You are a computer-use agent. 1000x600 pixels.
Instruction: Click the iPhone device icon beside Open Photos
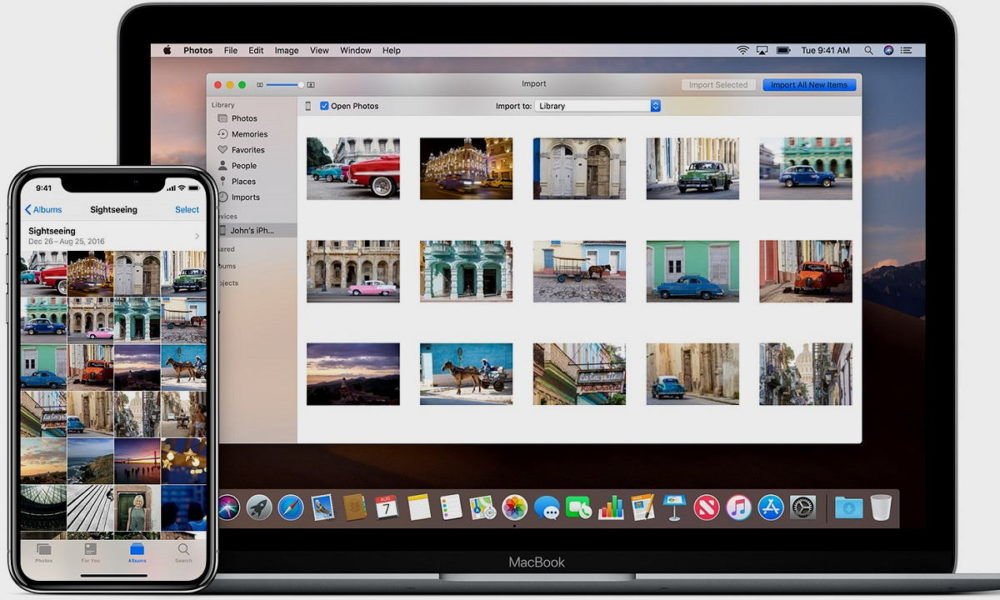pos(308,106)
